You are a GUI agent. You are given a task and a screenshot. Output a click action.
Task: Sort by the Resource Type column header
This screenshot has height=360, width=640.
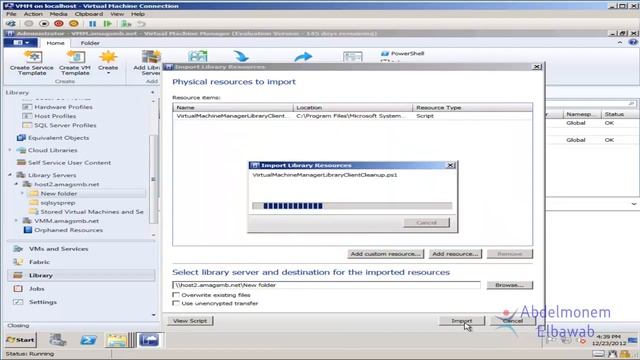473,107
